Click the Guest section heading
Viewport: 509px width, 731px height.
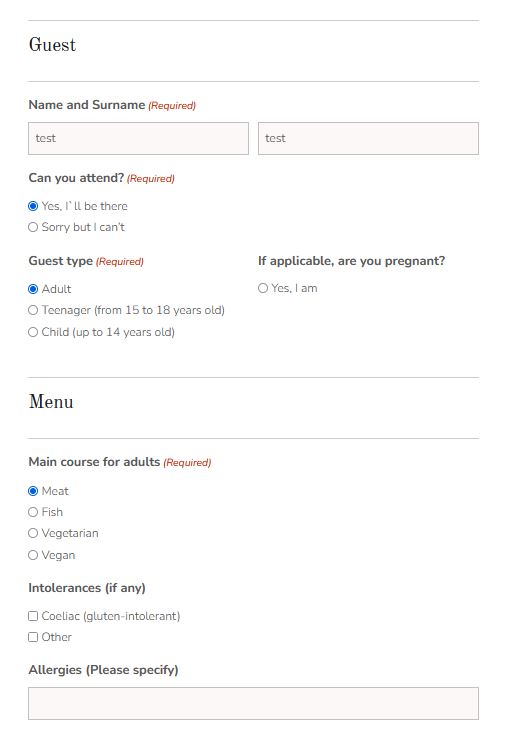click(52, 45)
